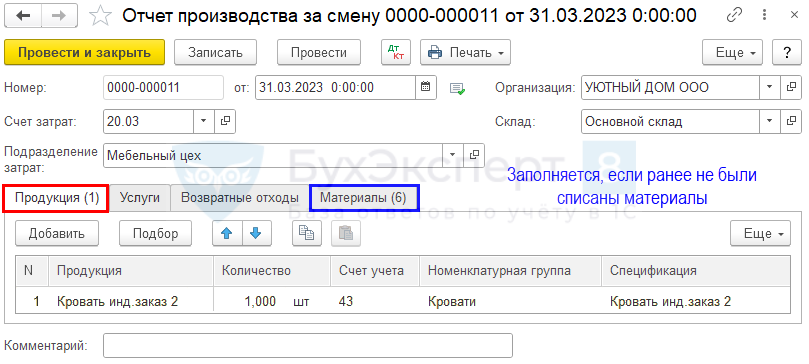Expand the Счет затрат dropdown

(204, 121)
